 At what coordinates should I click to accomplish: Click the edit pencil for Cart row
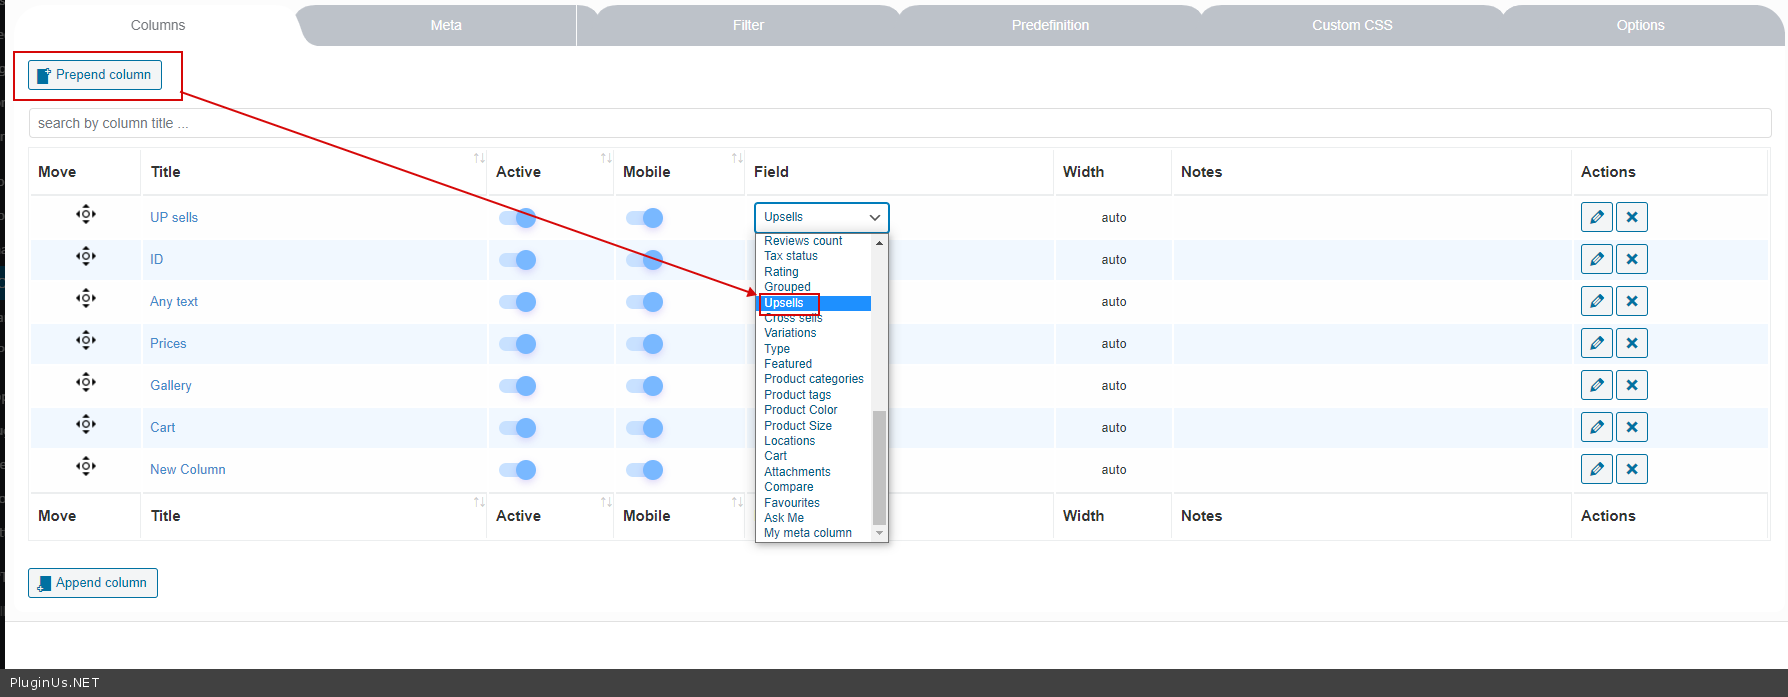(x=1596, y=428)
